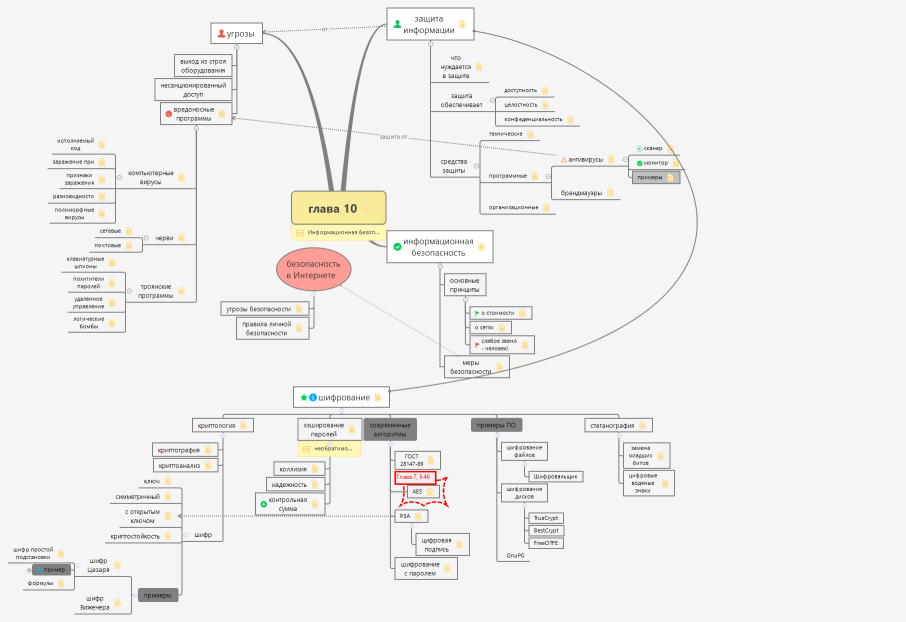Image resolution: width=906 pixels, height=622 pixels.
Task: Click the blue info icon on шифрование
Action: [x=312, y=397]
